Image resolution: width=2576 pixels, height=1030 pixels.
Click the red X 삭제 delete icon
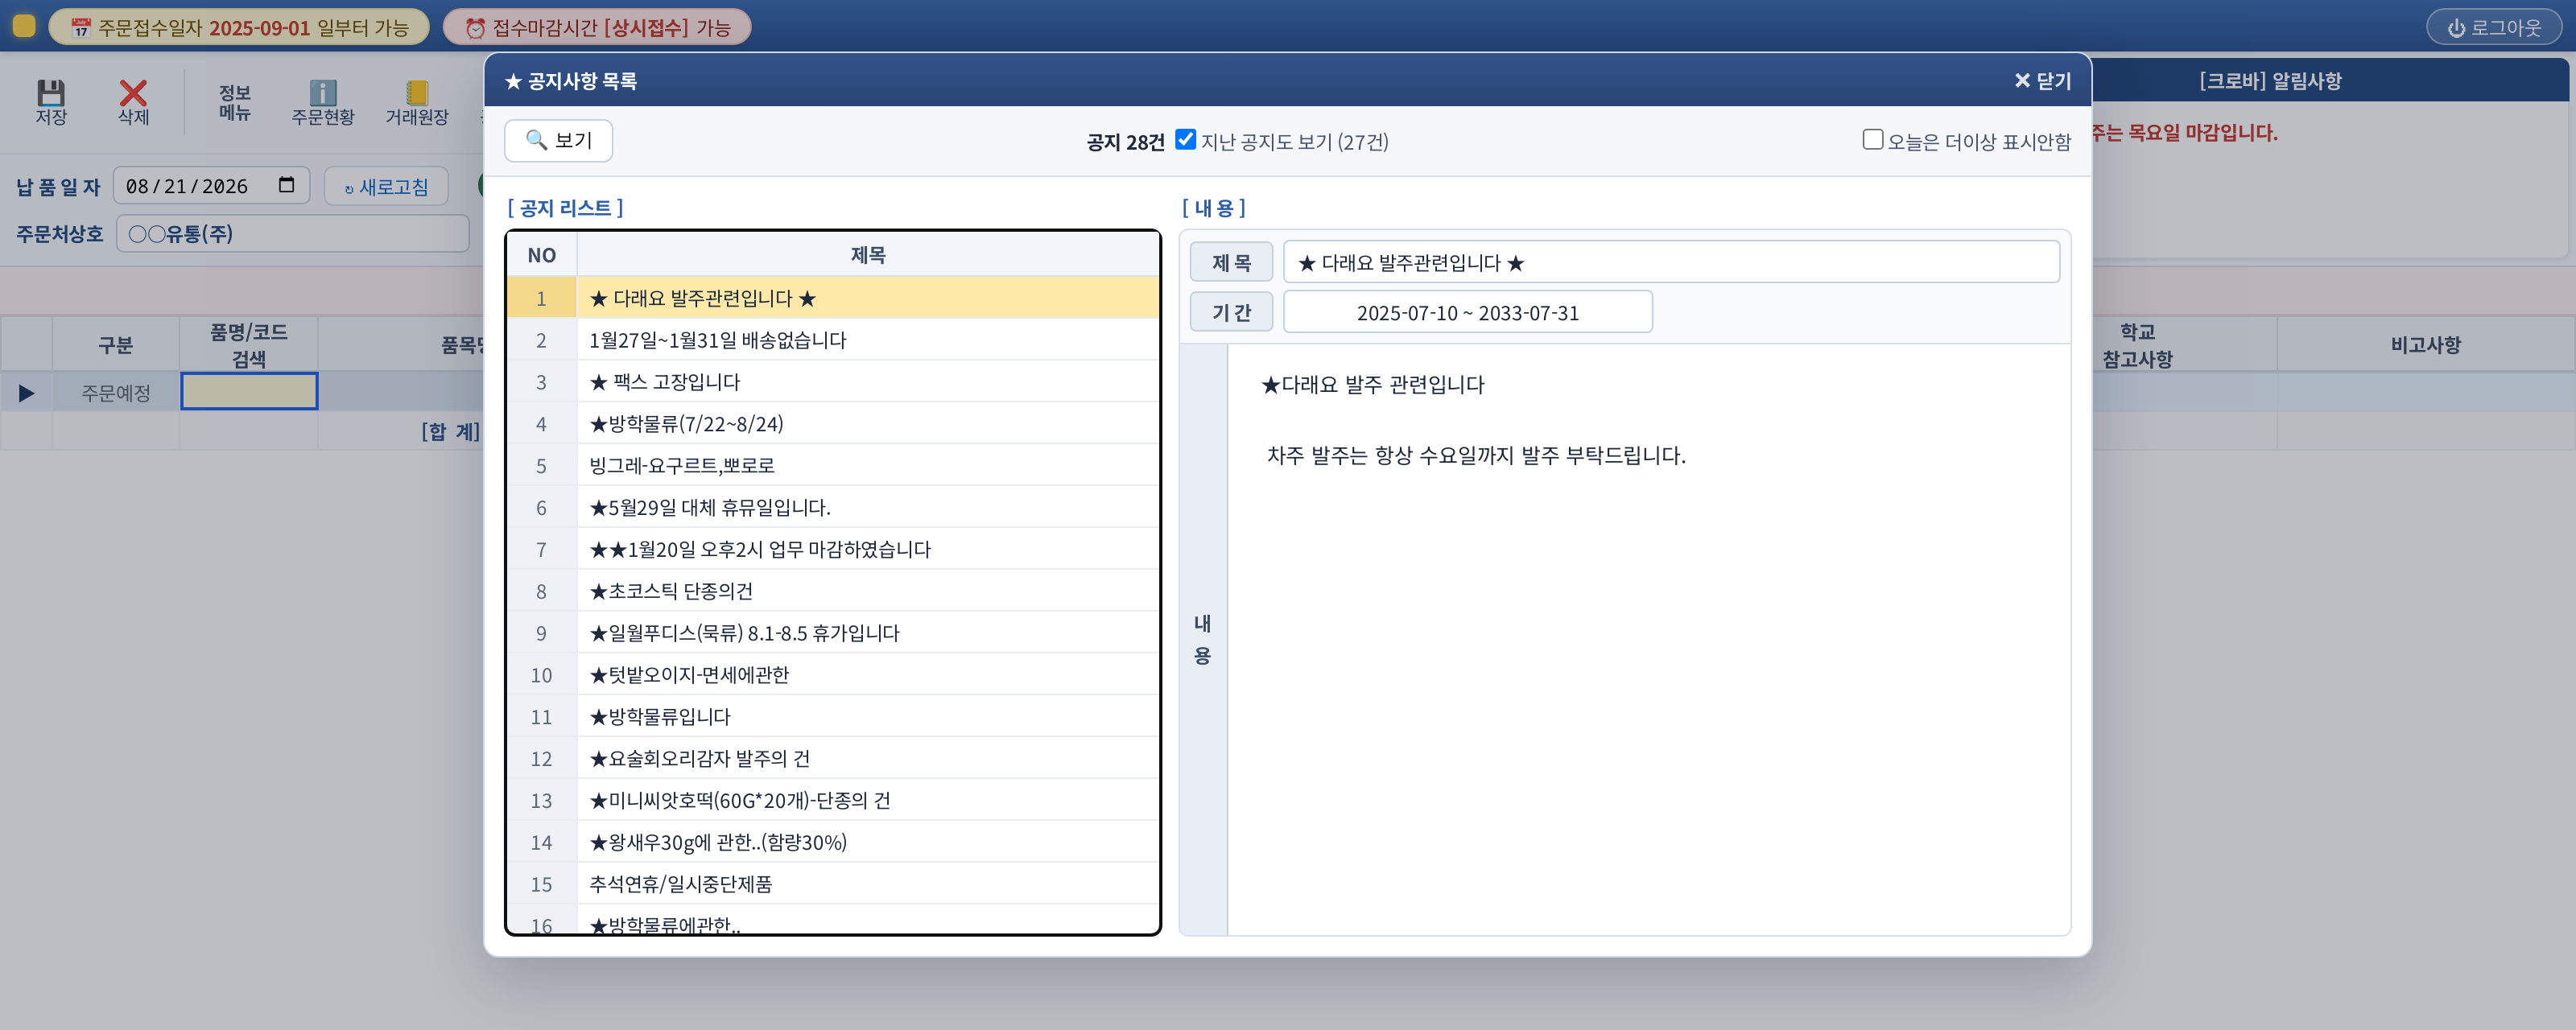(133, 93)
